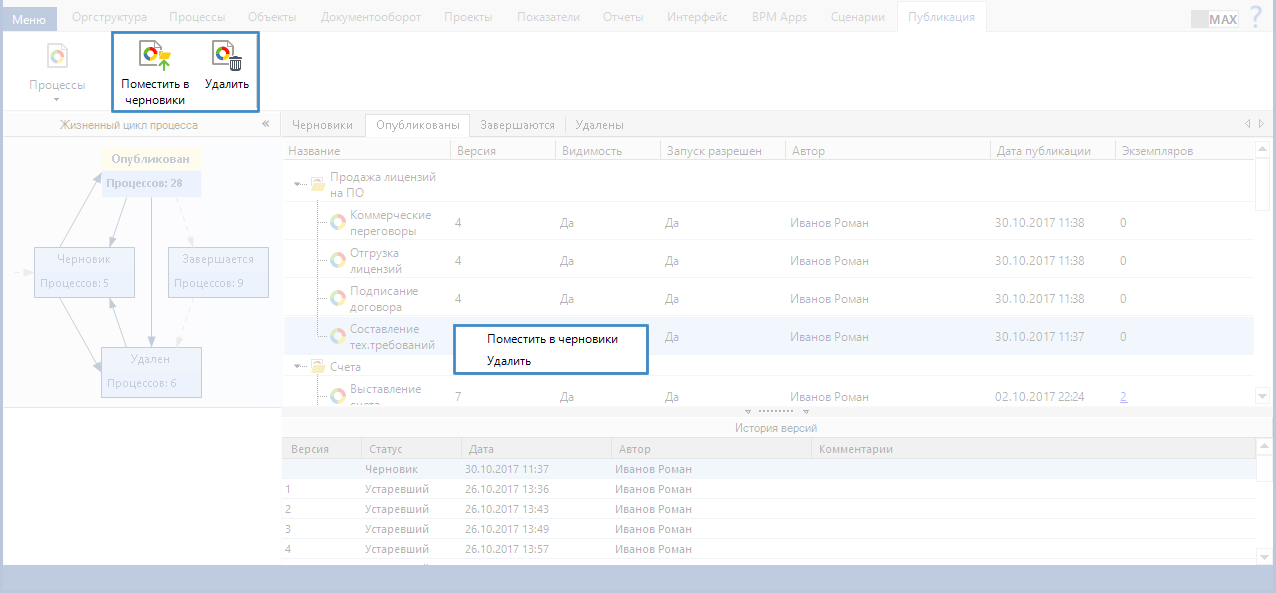Open the instances link '2'
Screen dimensions: 1276x593
coord(1123,397)
